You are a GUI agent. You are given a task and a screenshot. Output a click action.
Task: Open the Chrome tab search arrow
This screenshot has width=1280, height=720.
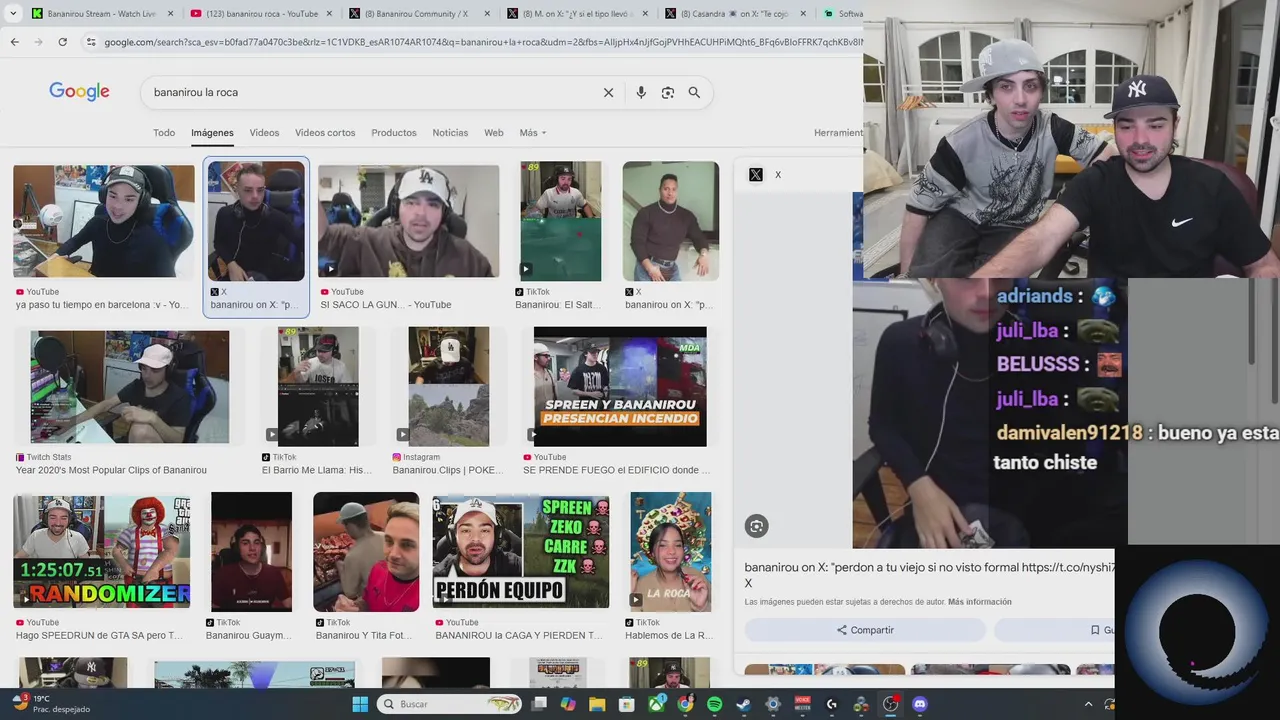[13, 14]
